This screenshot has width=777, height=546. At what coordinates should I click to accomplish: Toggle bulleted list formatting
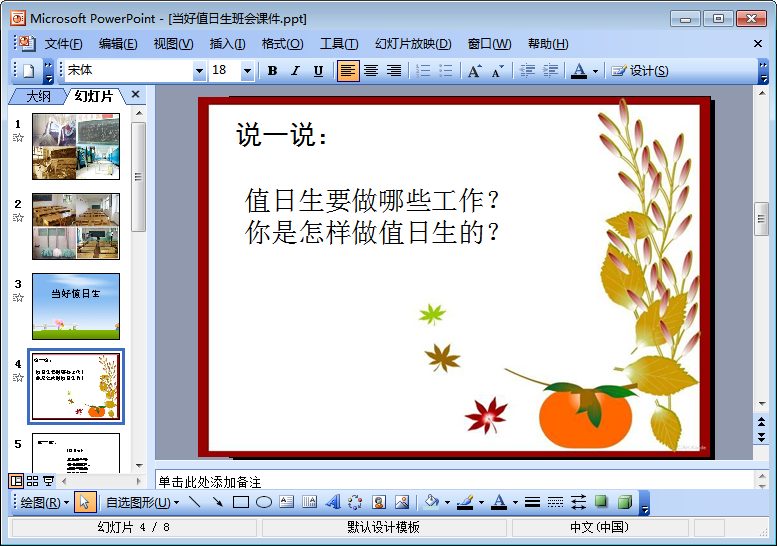pos(445,71)
